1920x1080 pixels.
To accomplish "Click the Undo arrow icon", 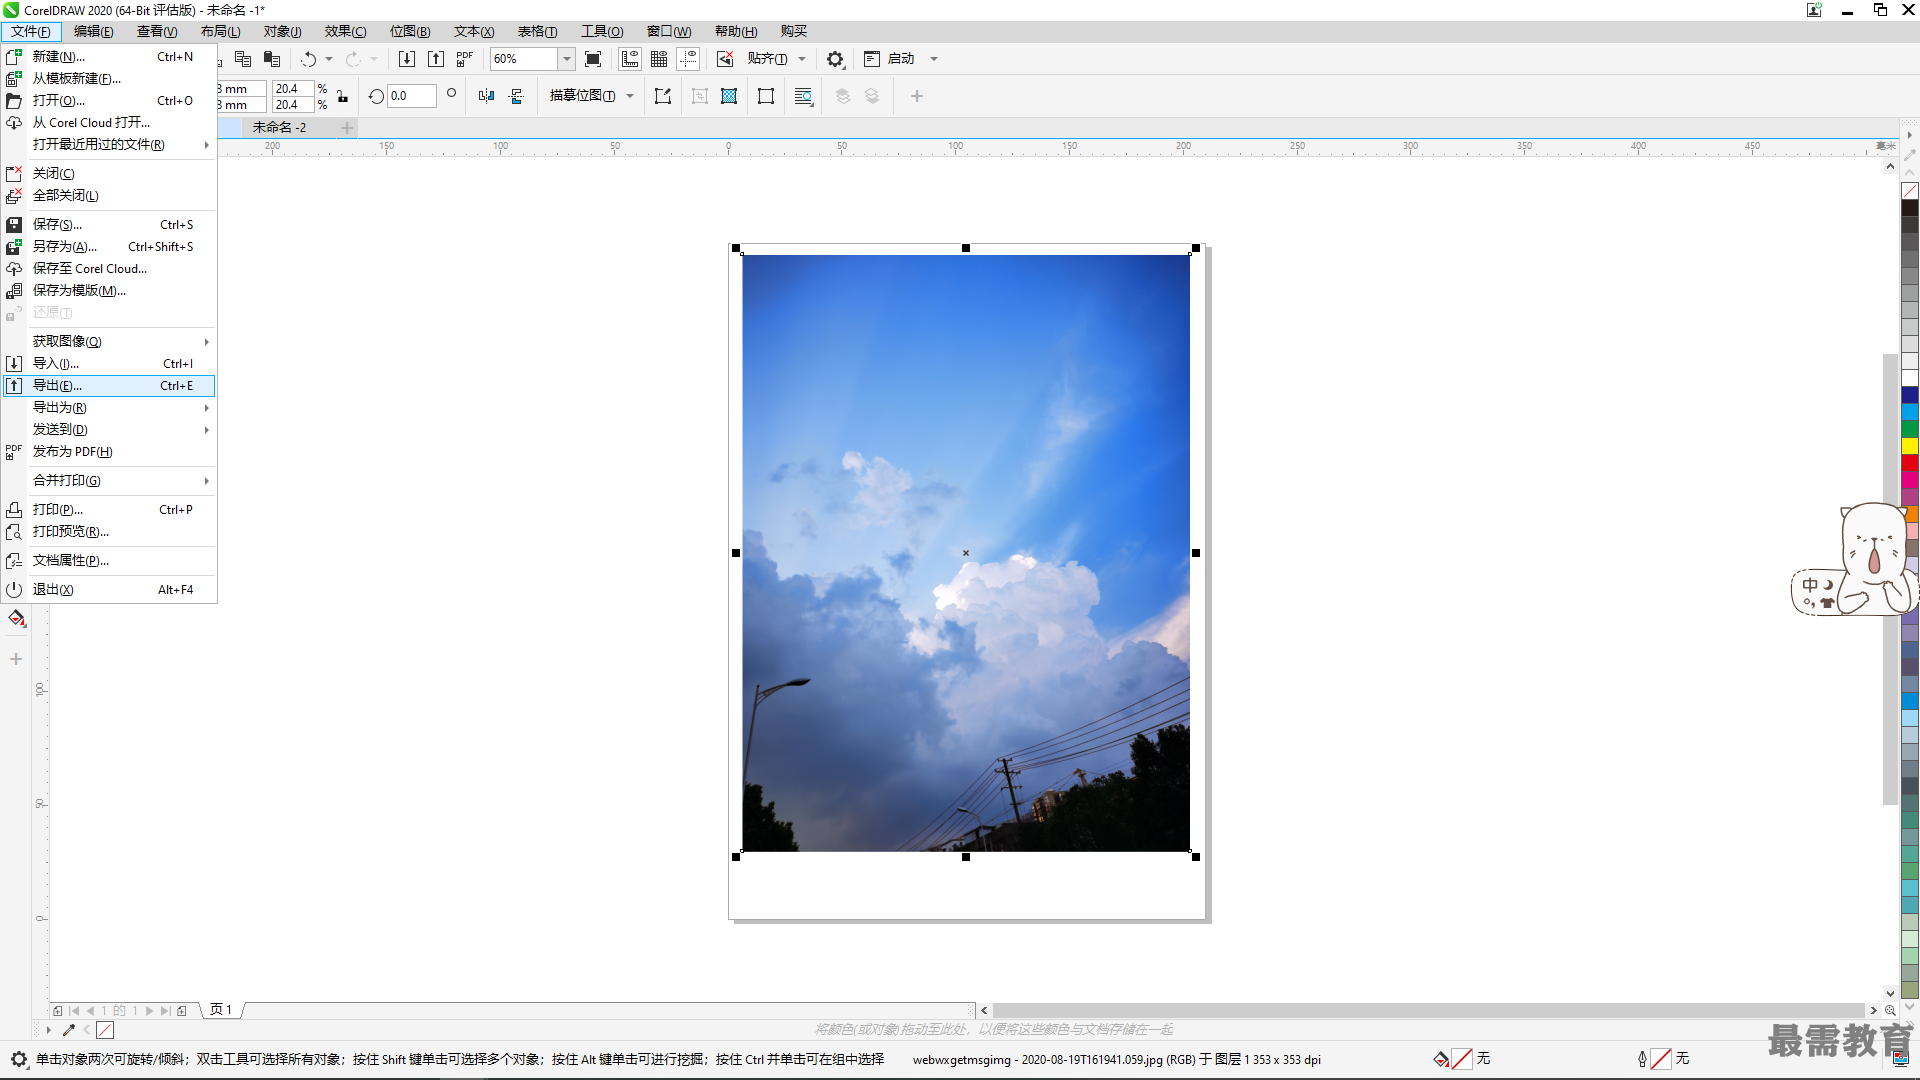I will [x=309, y=59].
